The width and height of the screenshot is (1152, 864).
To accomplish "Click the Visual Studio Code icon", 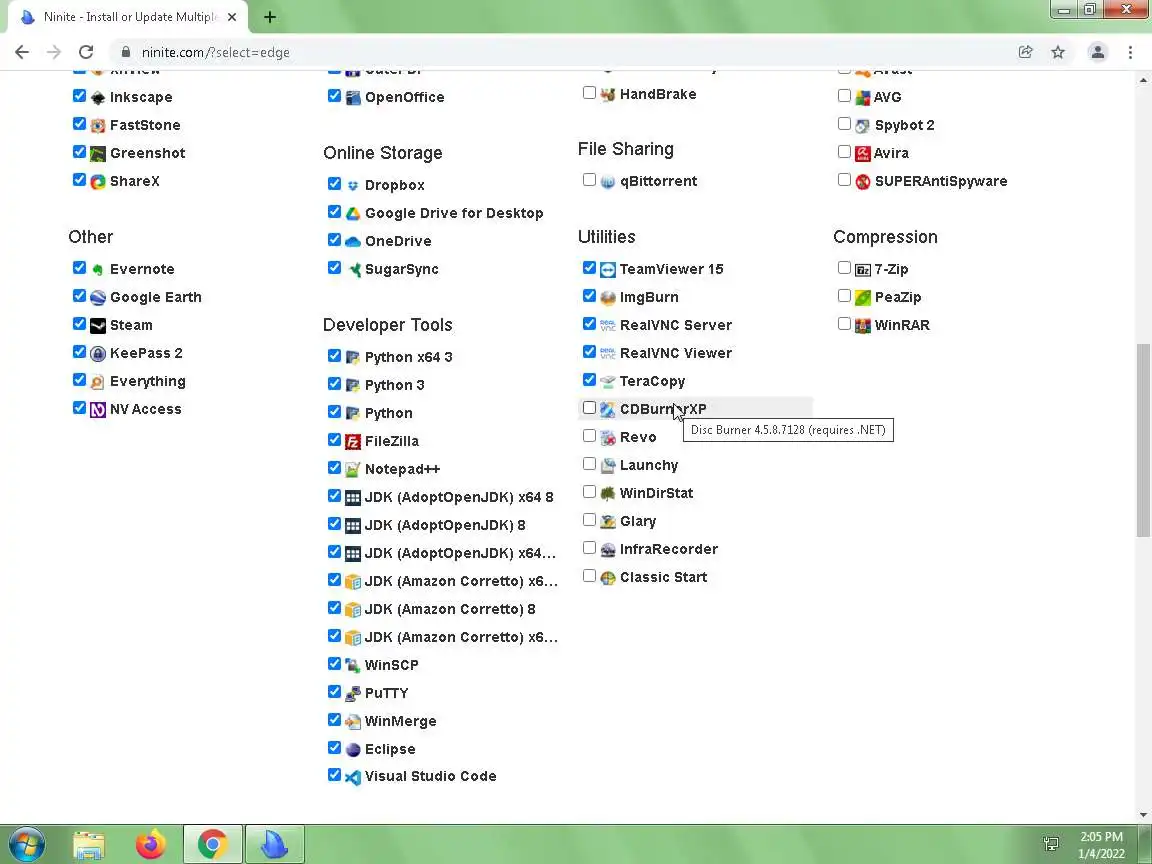I will (x=353, y=777).
